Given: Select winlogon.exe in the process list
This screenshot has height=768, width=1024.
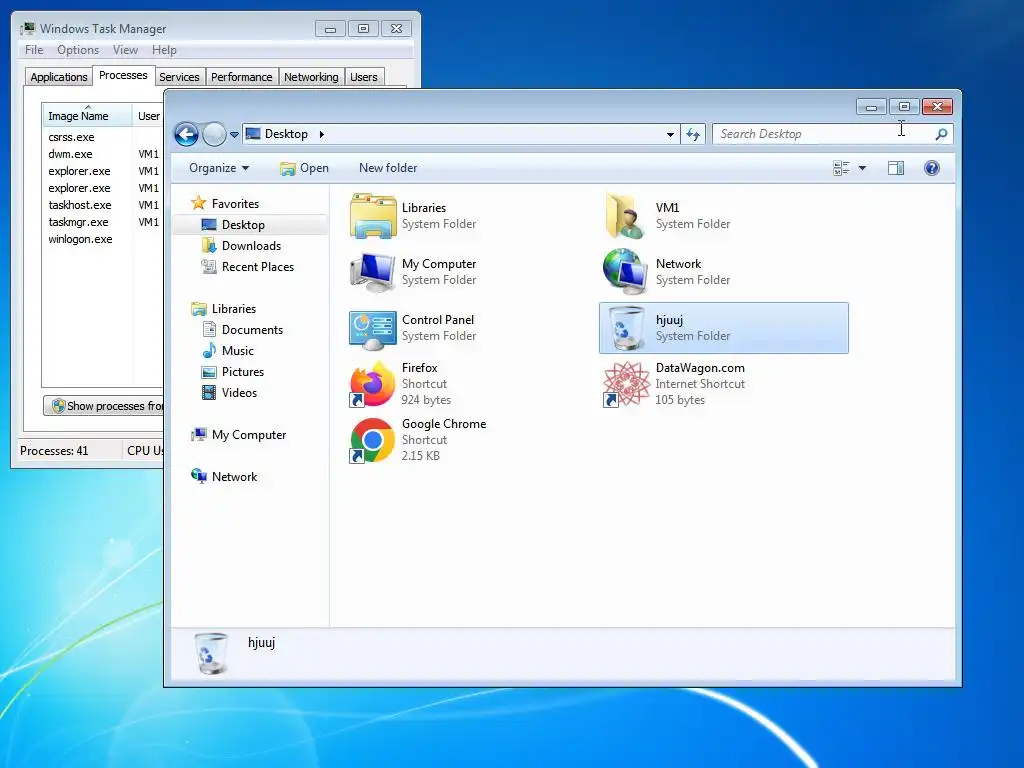Looking at the screenshot, I should tap(80, 239).
